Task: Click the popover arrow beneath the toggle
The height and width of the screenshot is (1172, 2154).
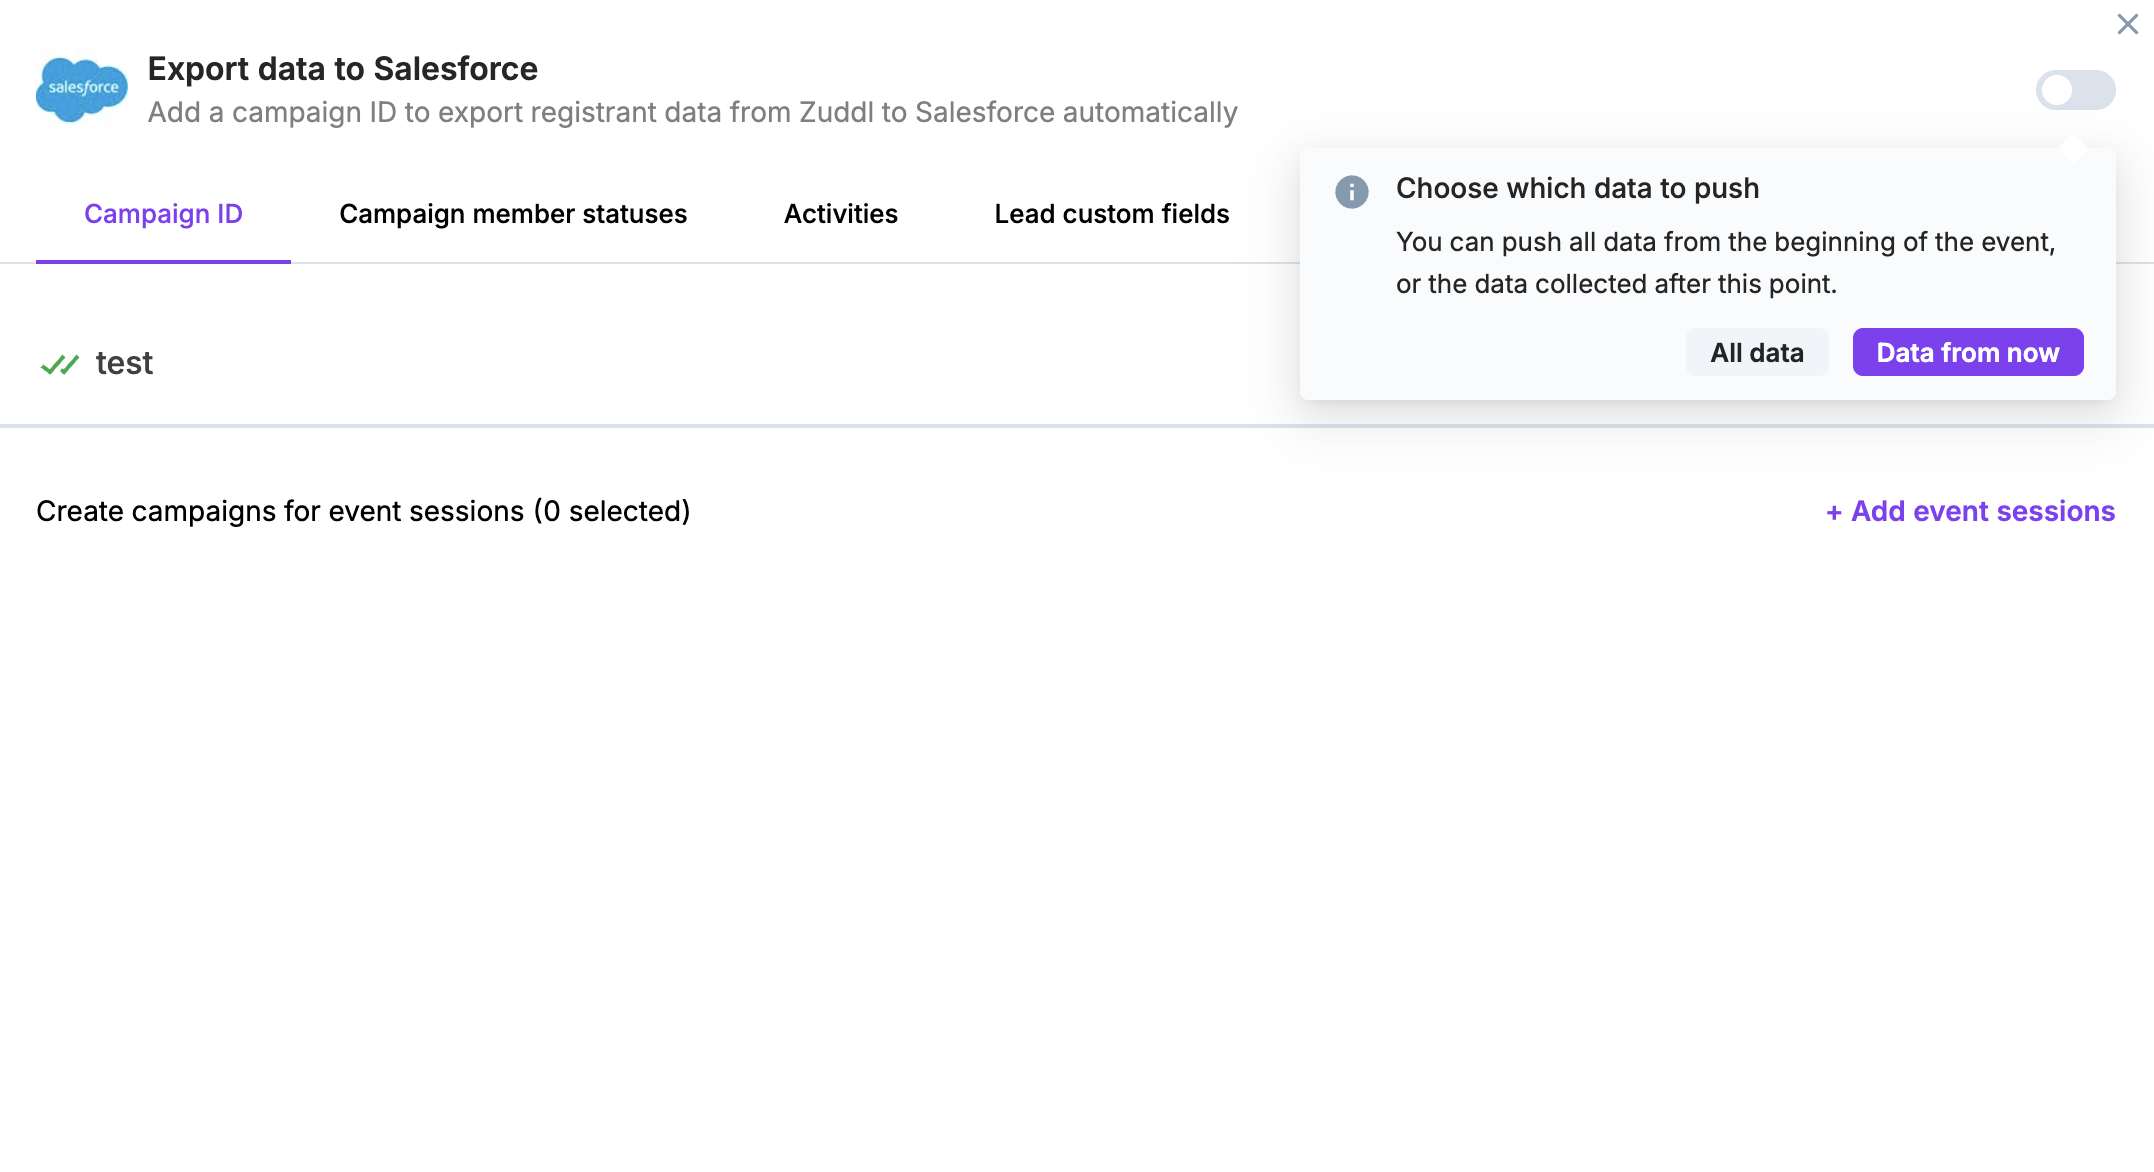Action: coord(2073,148)
